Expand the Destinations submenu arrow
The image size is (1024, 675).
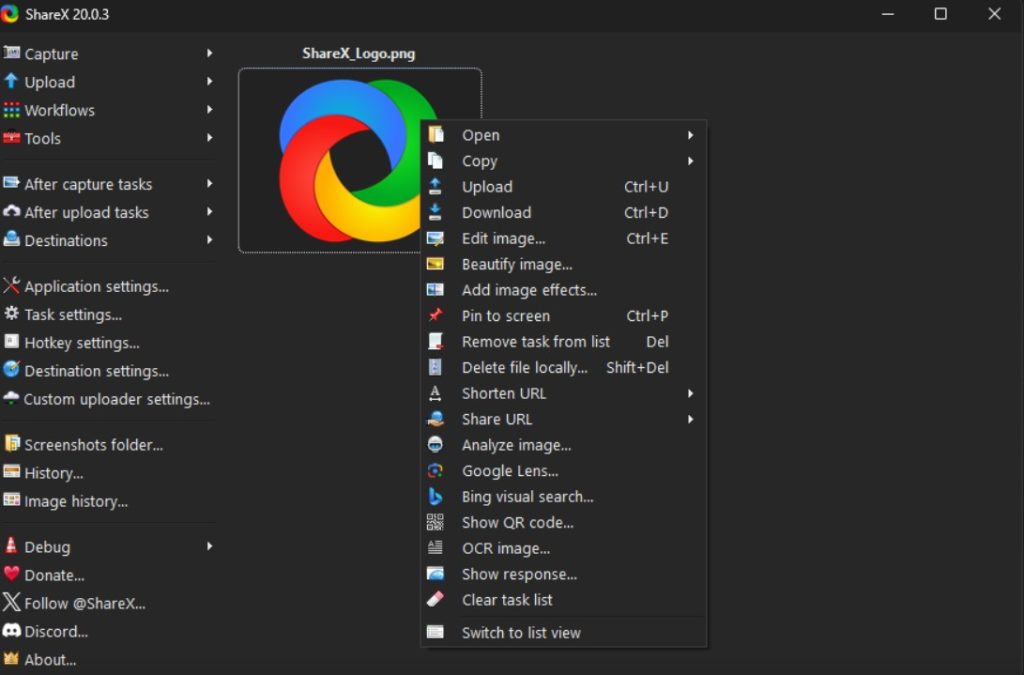(x=210, y=240)
